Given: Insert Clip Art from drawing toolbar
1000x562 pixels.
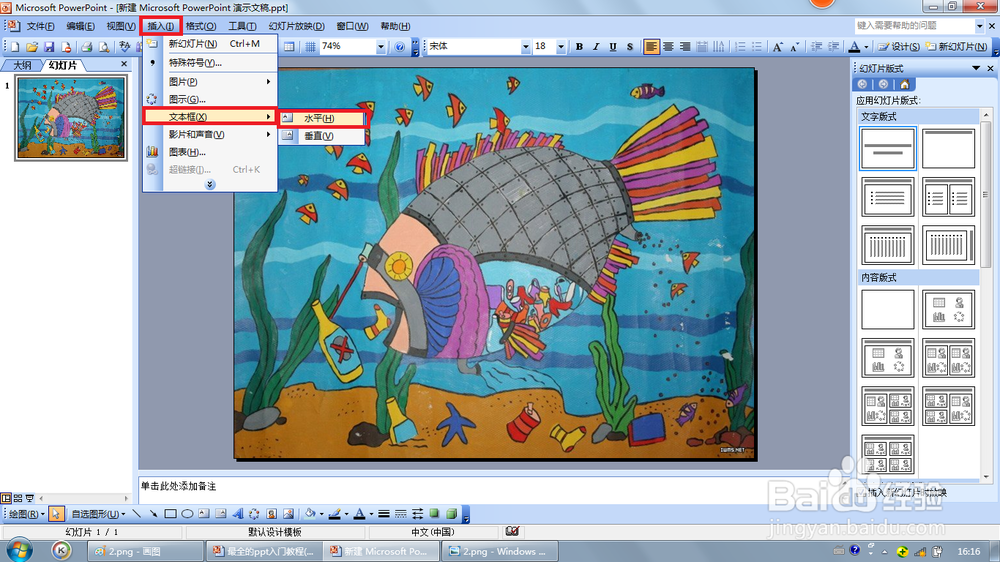Looking at the screenshot, I should [x=272, y=514].
